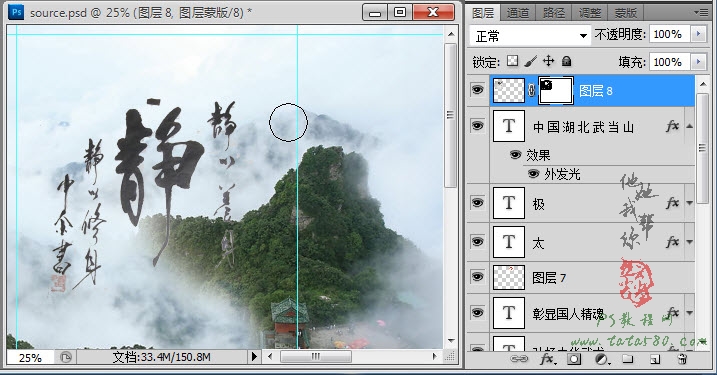Open the add layer style fx menu
717x375 pixels.
(547, 359)
